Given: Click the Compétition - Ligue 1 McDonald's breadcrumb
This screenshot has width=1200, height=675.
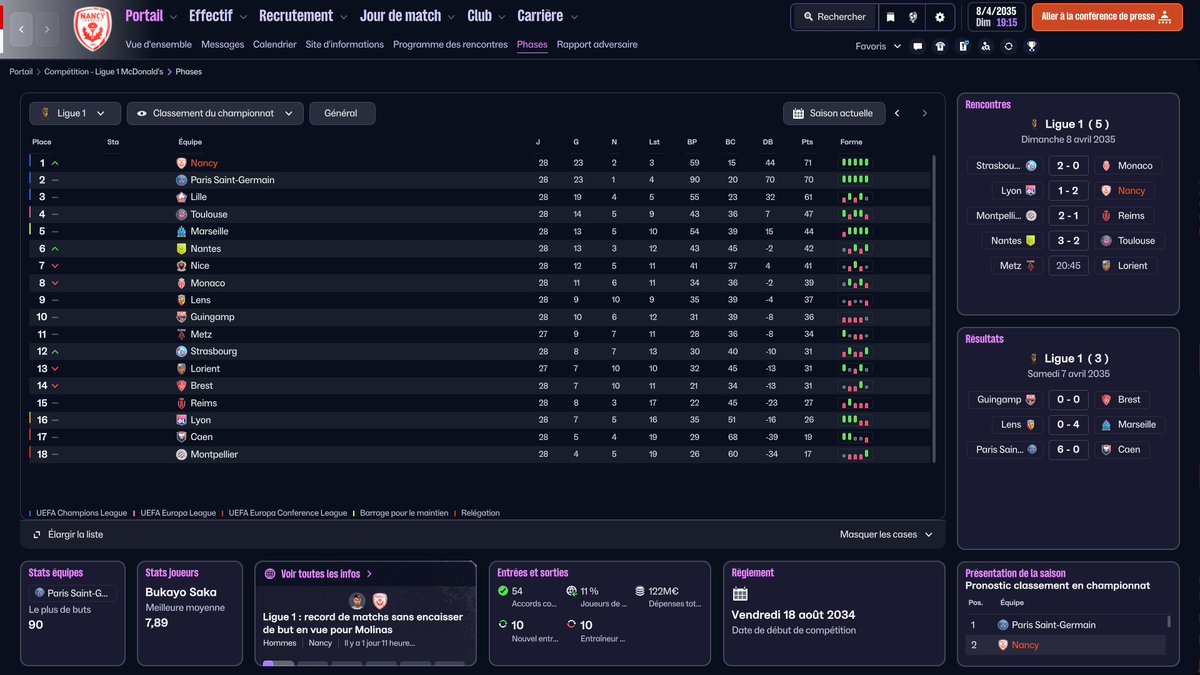Looking at the screenshot, I should pyautogui.click(x=104, y=72).
